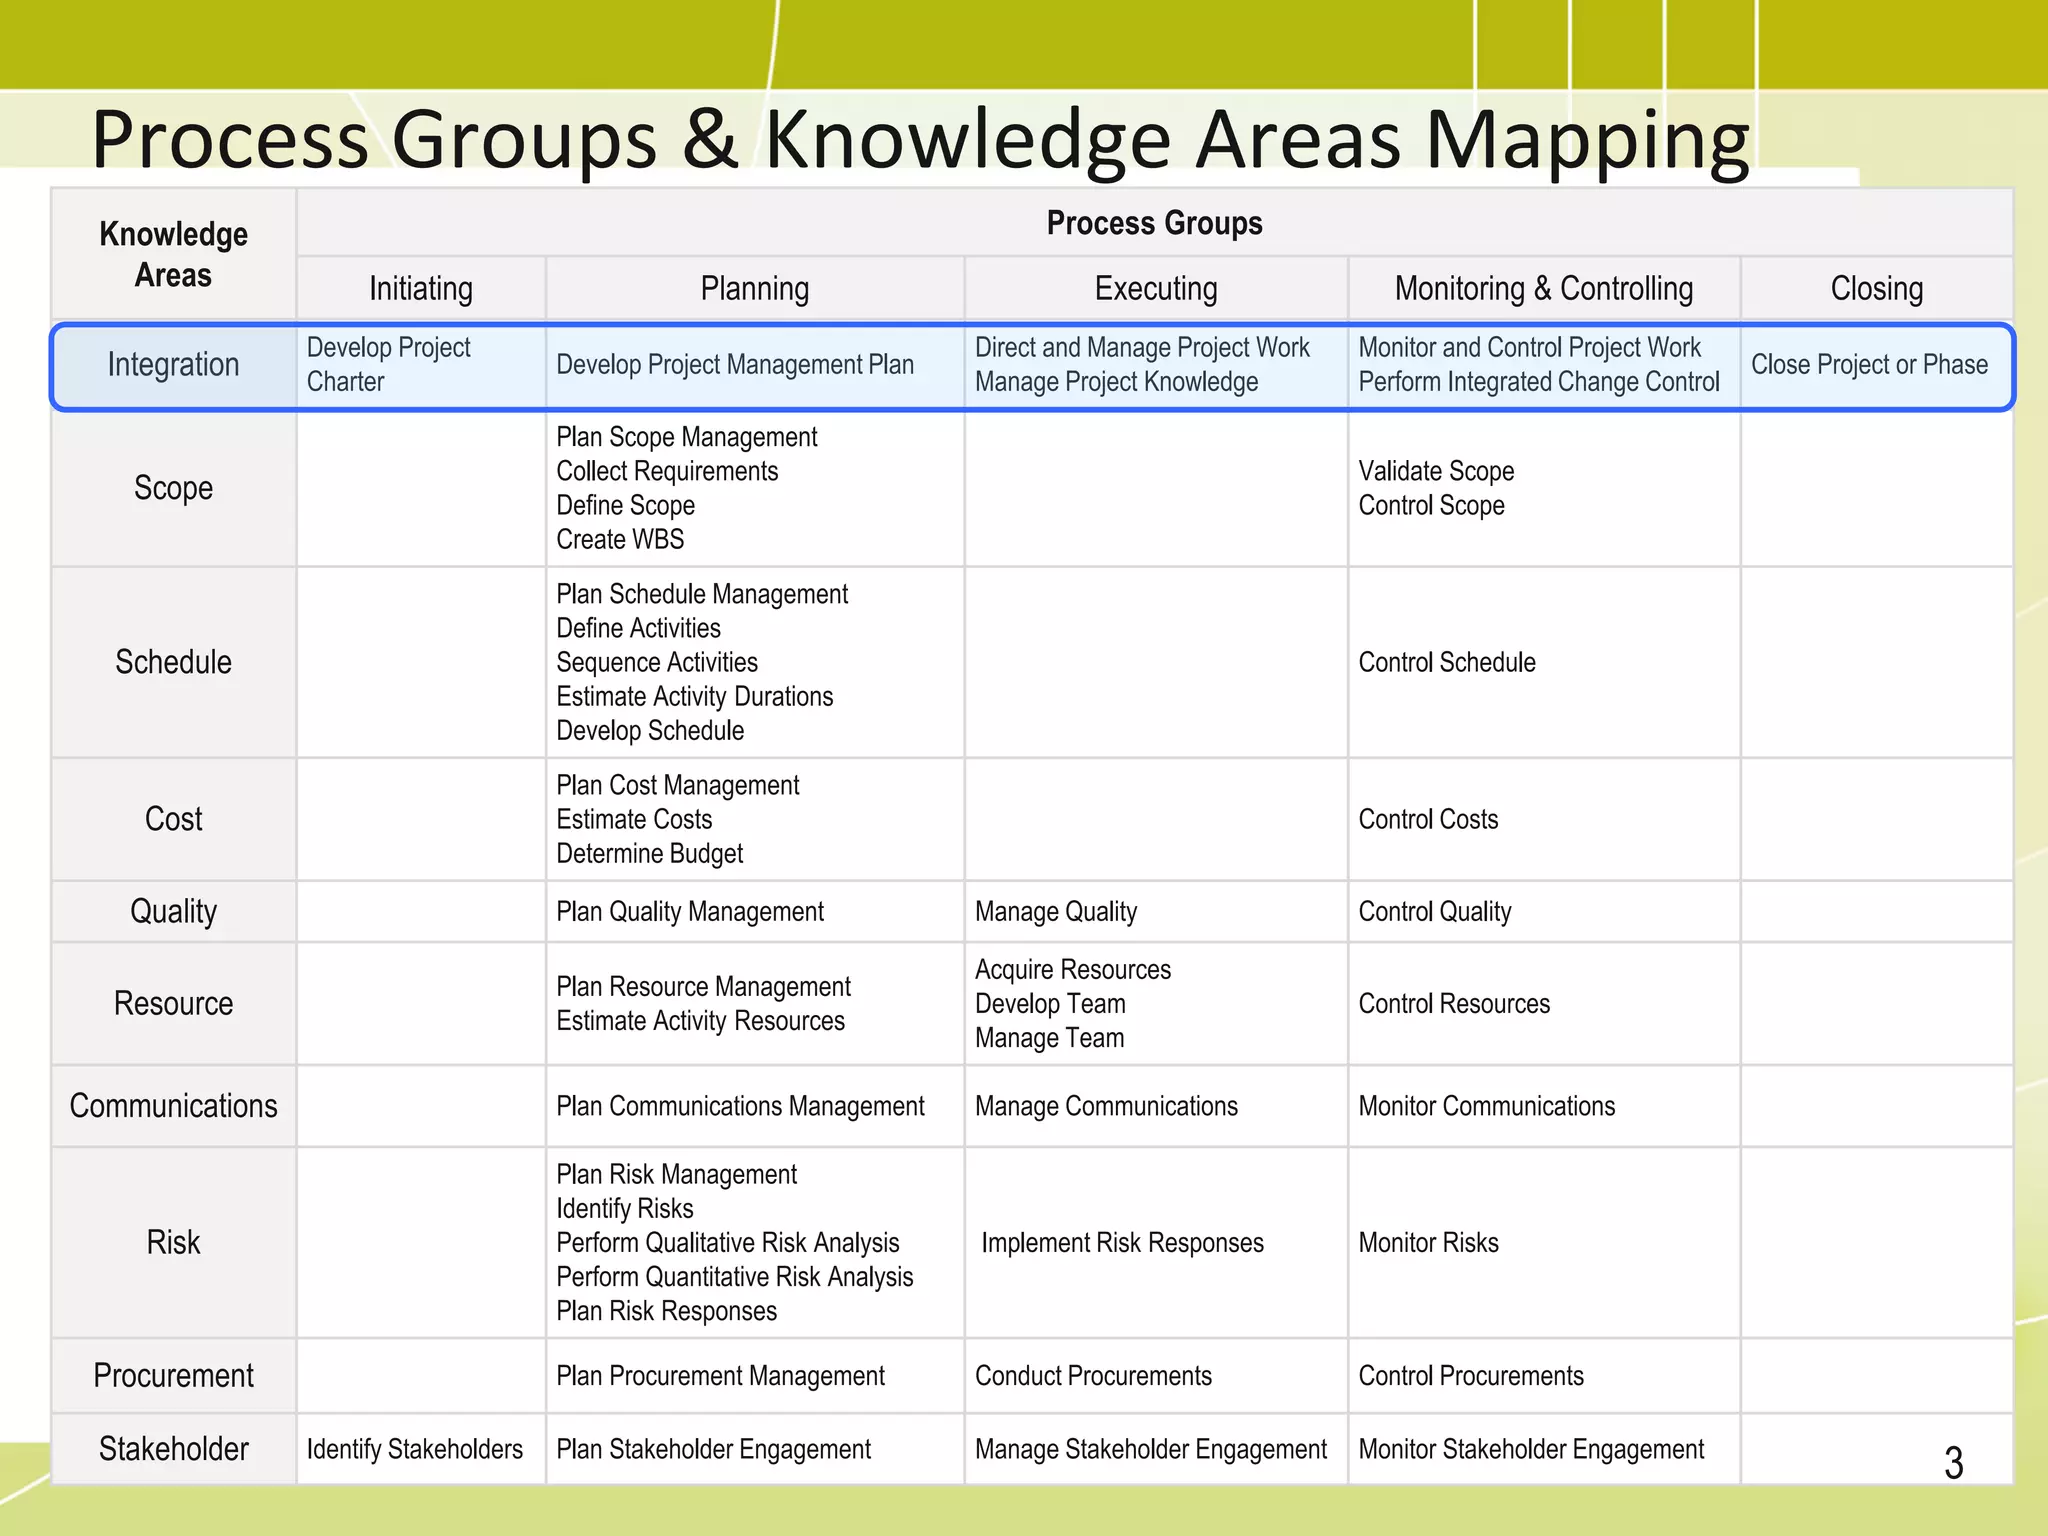
Task: Select the 'Control Resources' cell
Action: click(x=1544, y=1004)
